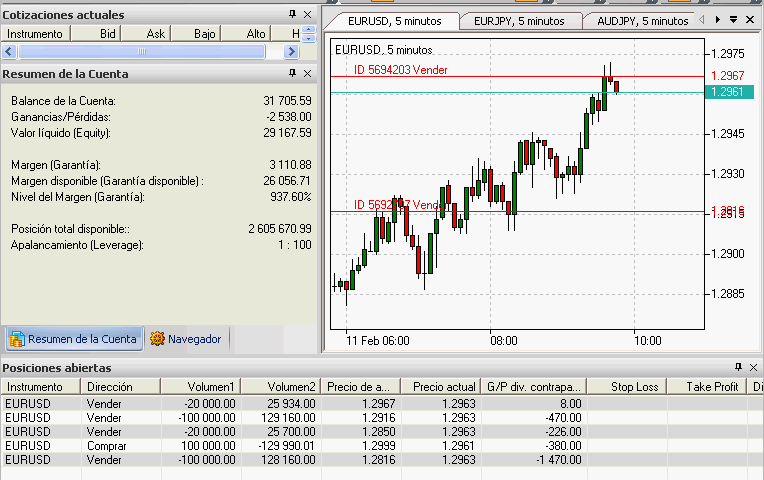
Task: Show next chart tabs with right arrow
Action: click(x=718, y=19)
